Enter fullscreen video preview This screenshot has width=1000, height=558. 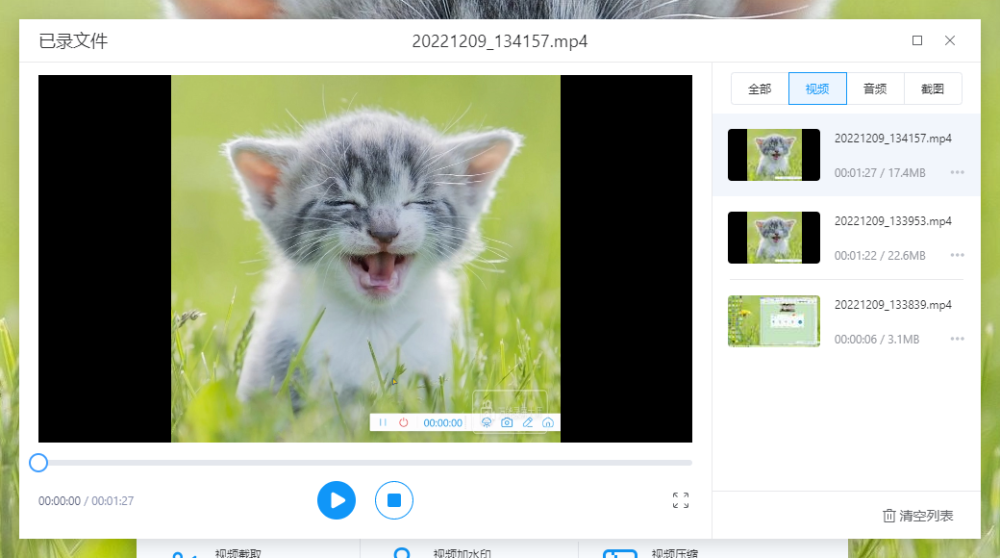pos(680,500)
